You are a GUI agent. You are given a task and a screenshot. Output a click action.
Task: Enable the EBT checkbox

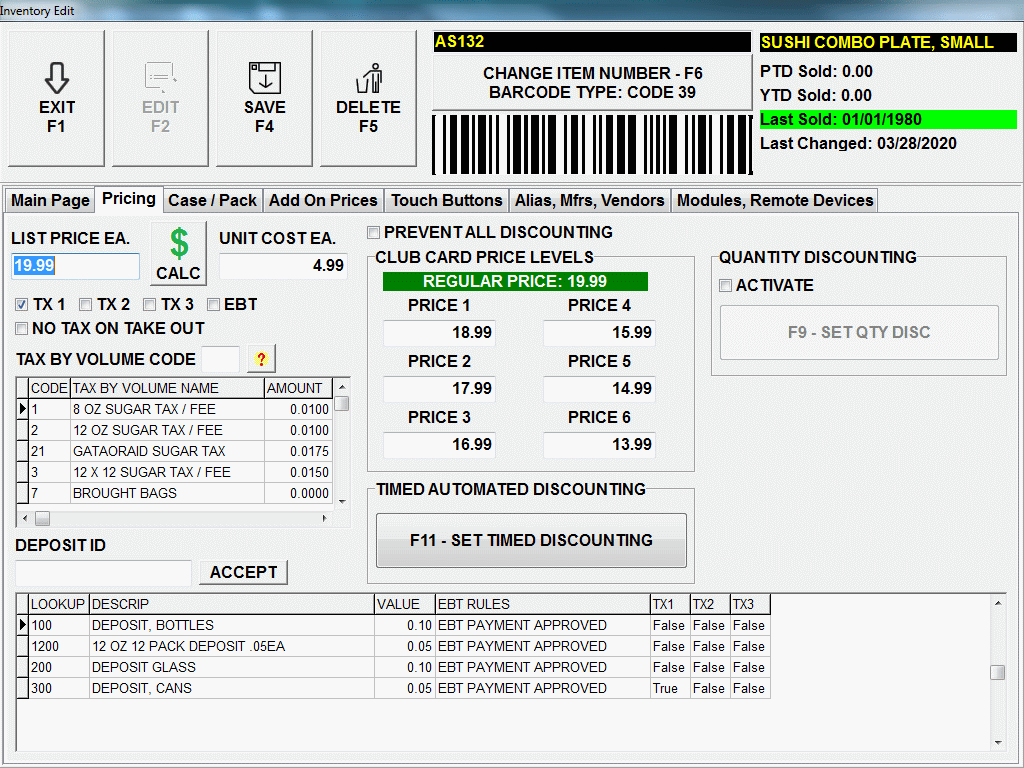point(214,305)
